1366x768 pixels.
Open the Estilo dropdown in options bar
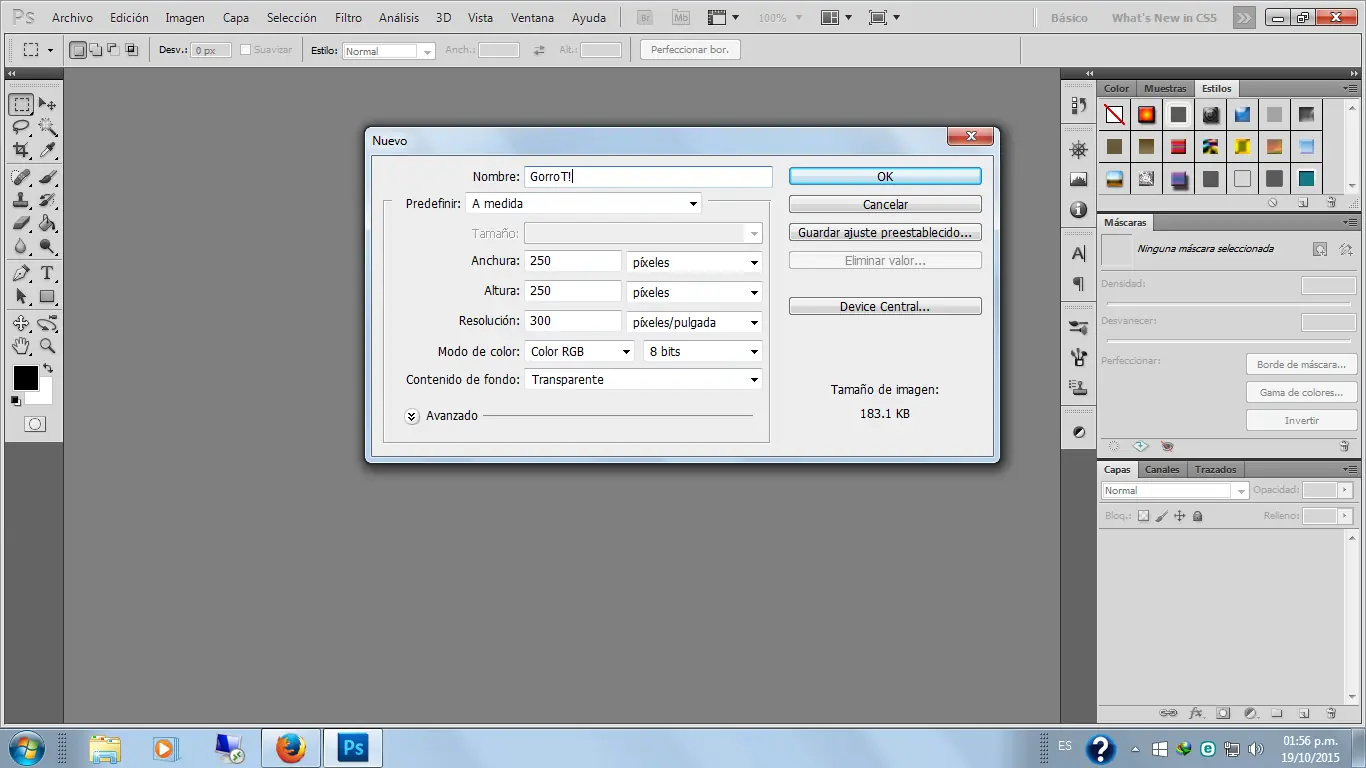(x=389, y=50)
